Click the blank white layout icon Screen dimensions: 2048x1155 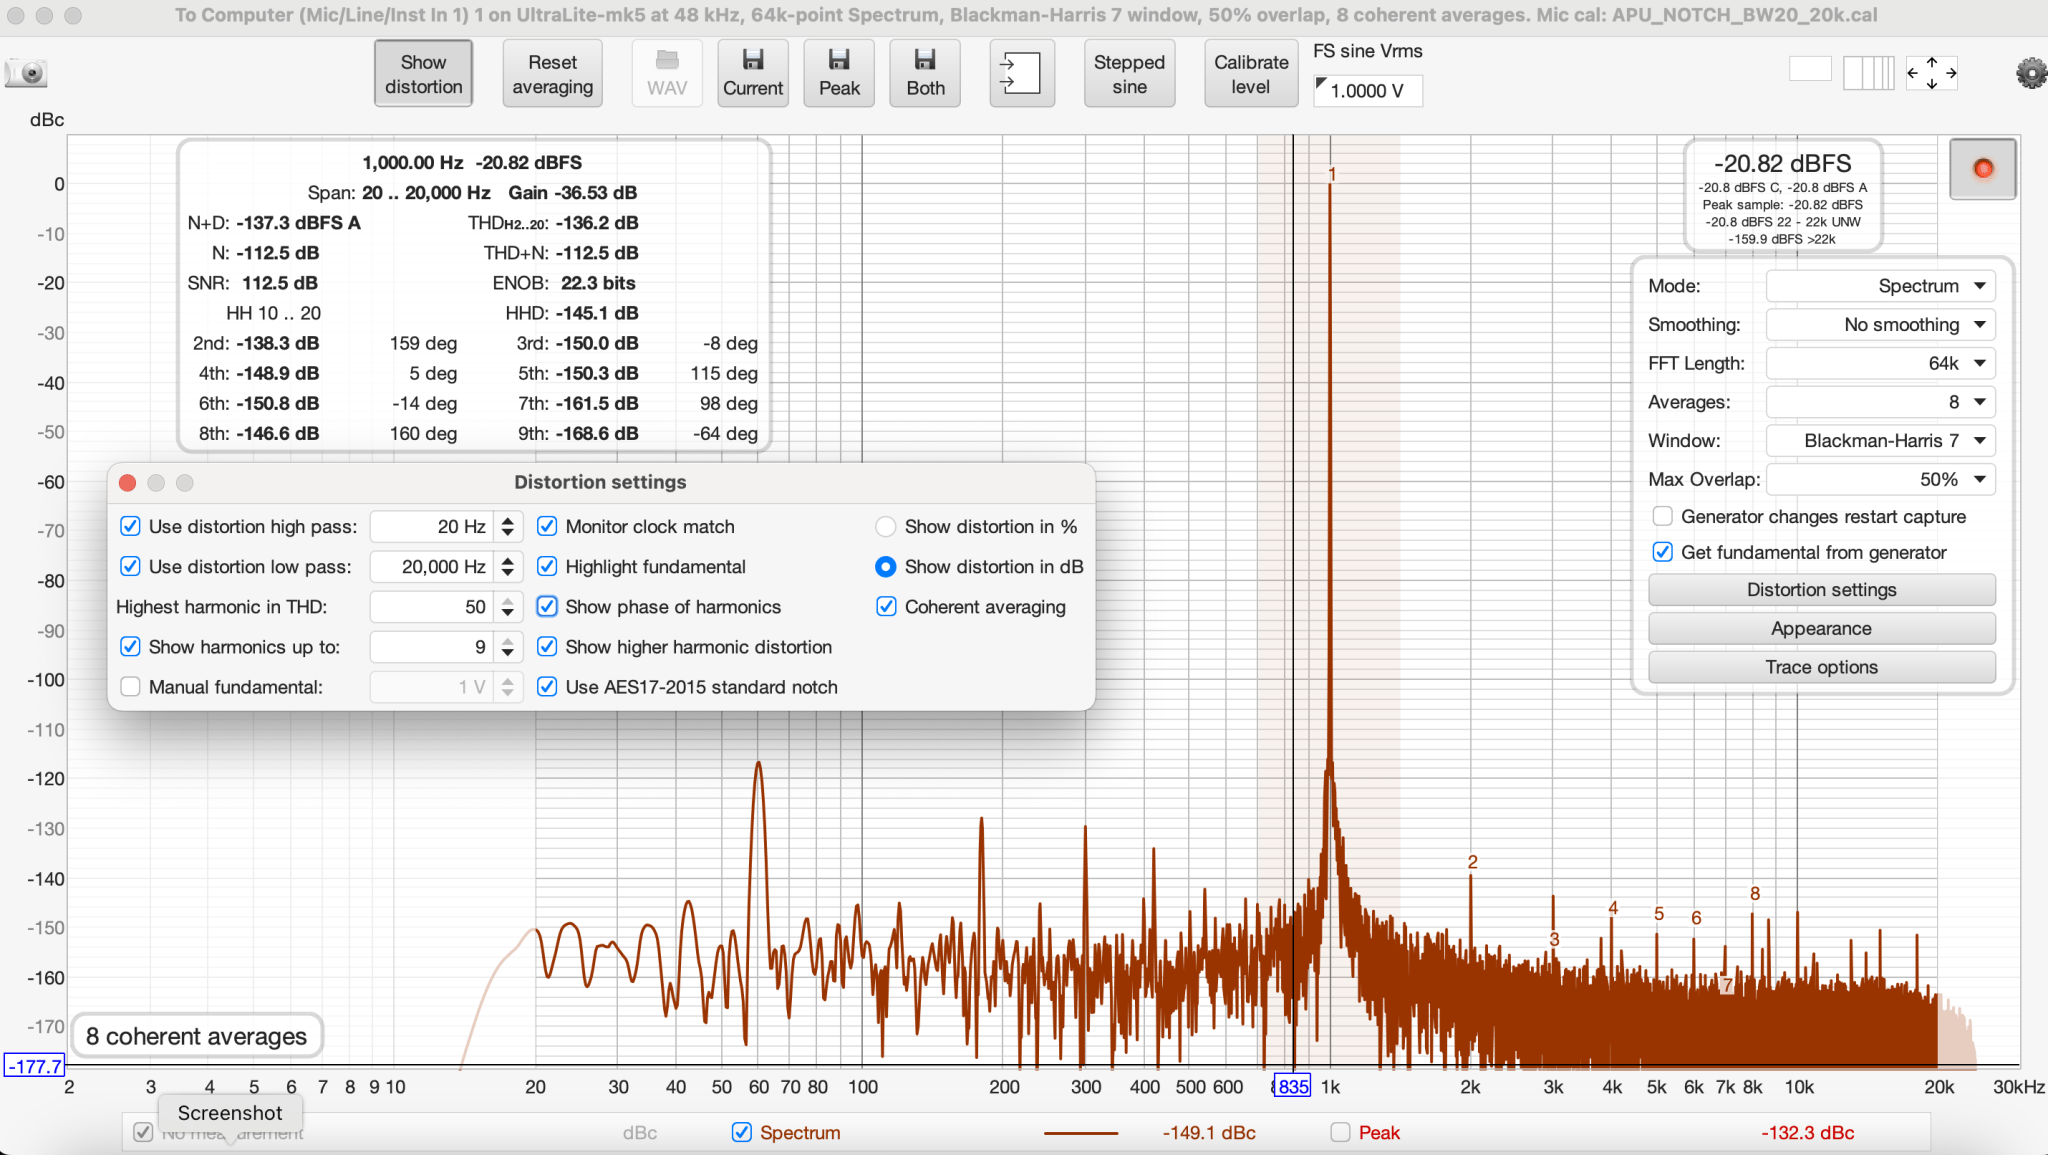click(1810, 69)
